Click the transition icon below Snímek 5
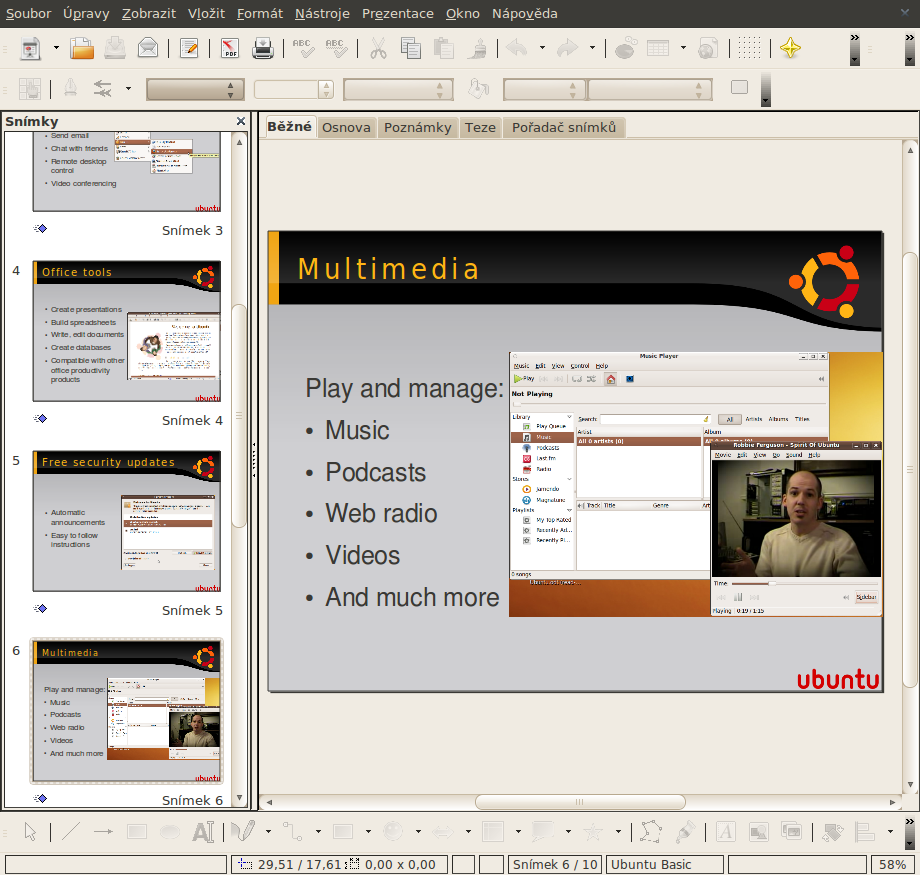Viewport: 920px width, 875px height. click(40, 609)
